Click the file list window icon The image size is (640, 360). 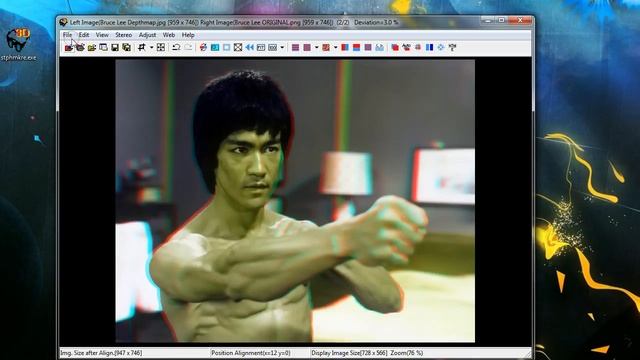click(103, 48)
